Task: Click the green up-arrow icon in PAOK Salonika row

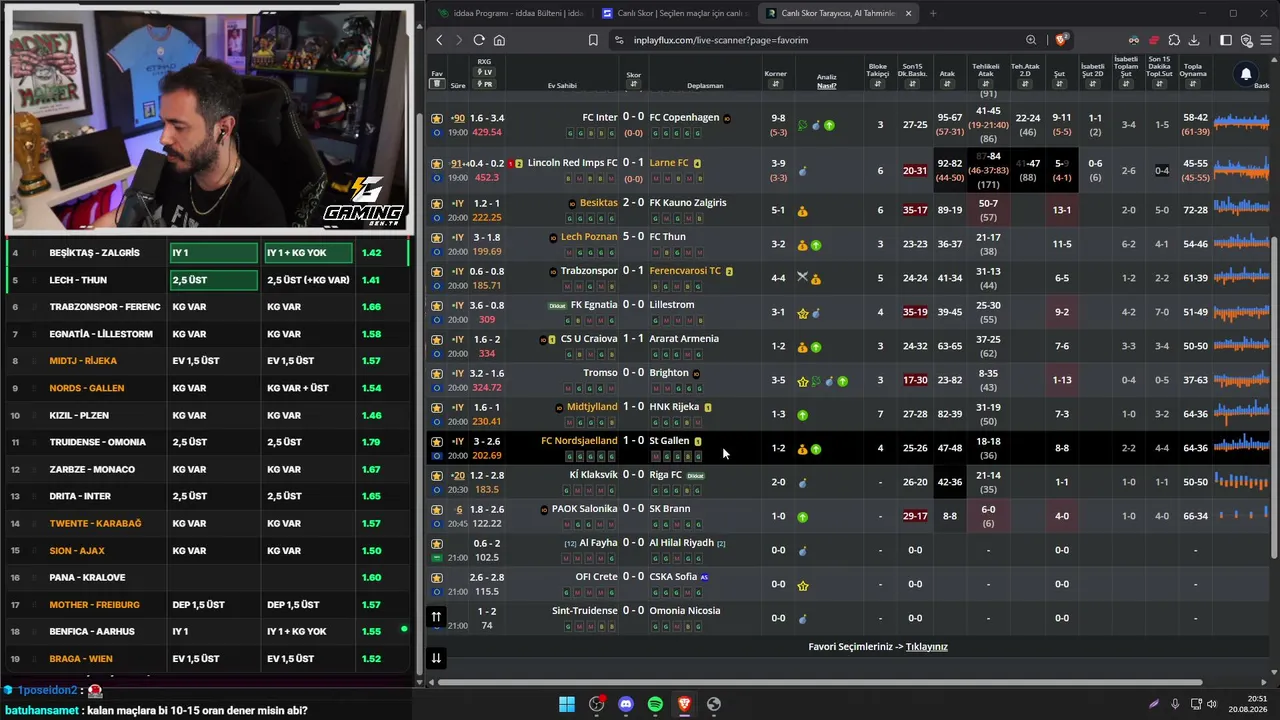Action: click(802, 517)
